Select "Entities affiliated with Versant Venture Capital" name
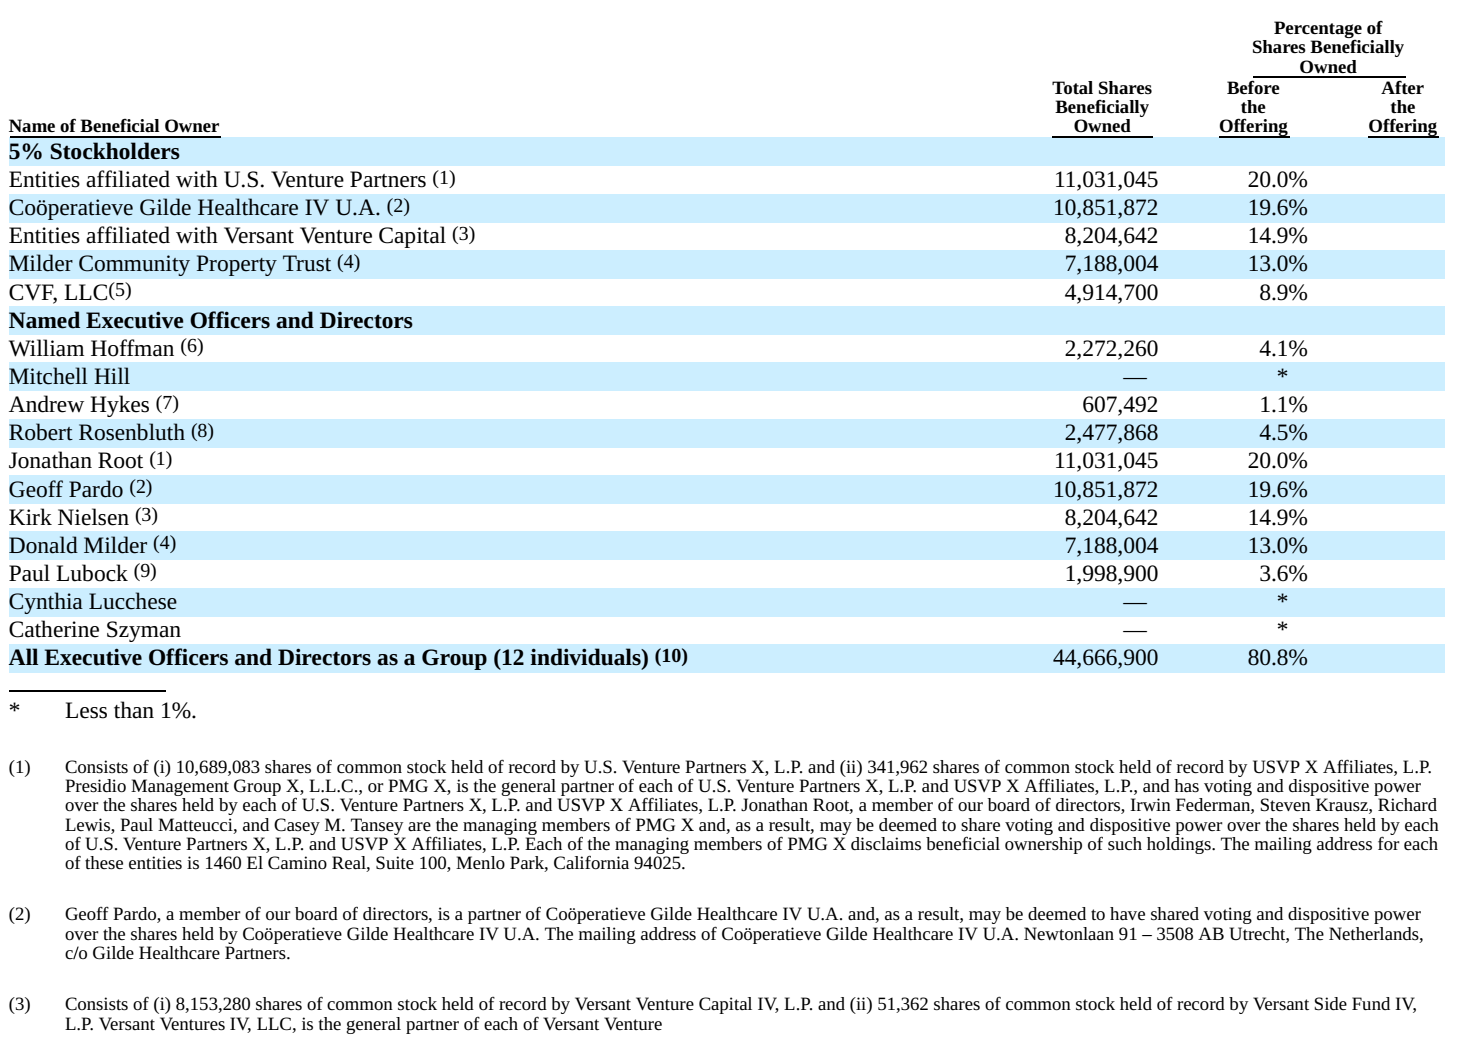This screenshot has width=1457, height=1048. point(227,236)
